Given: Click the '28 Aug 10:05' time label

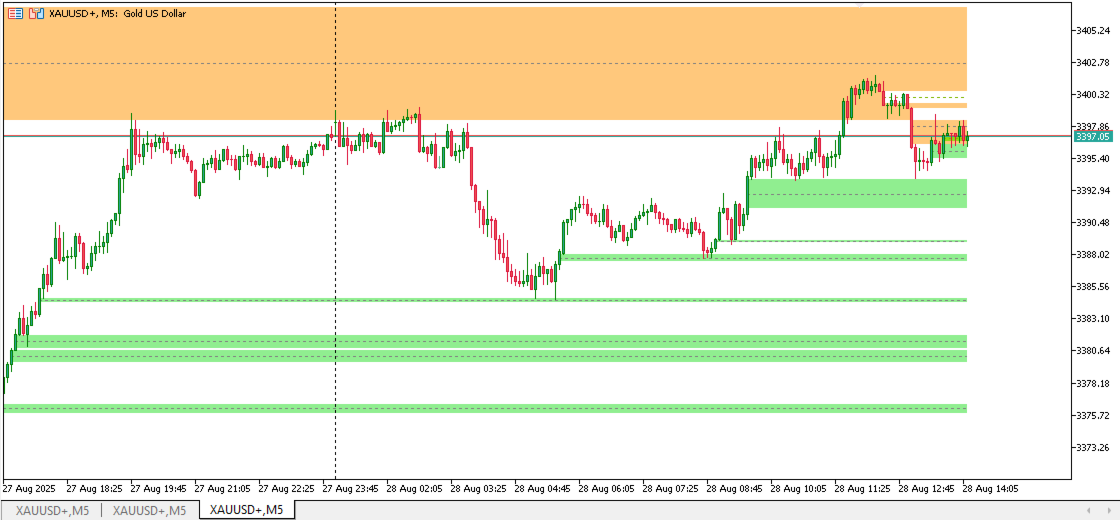Looking at the screenshot, I should coord(799,489).
